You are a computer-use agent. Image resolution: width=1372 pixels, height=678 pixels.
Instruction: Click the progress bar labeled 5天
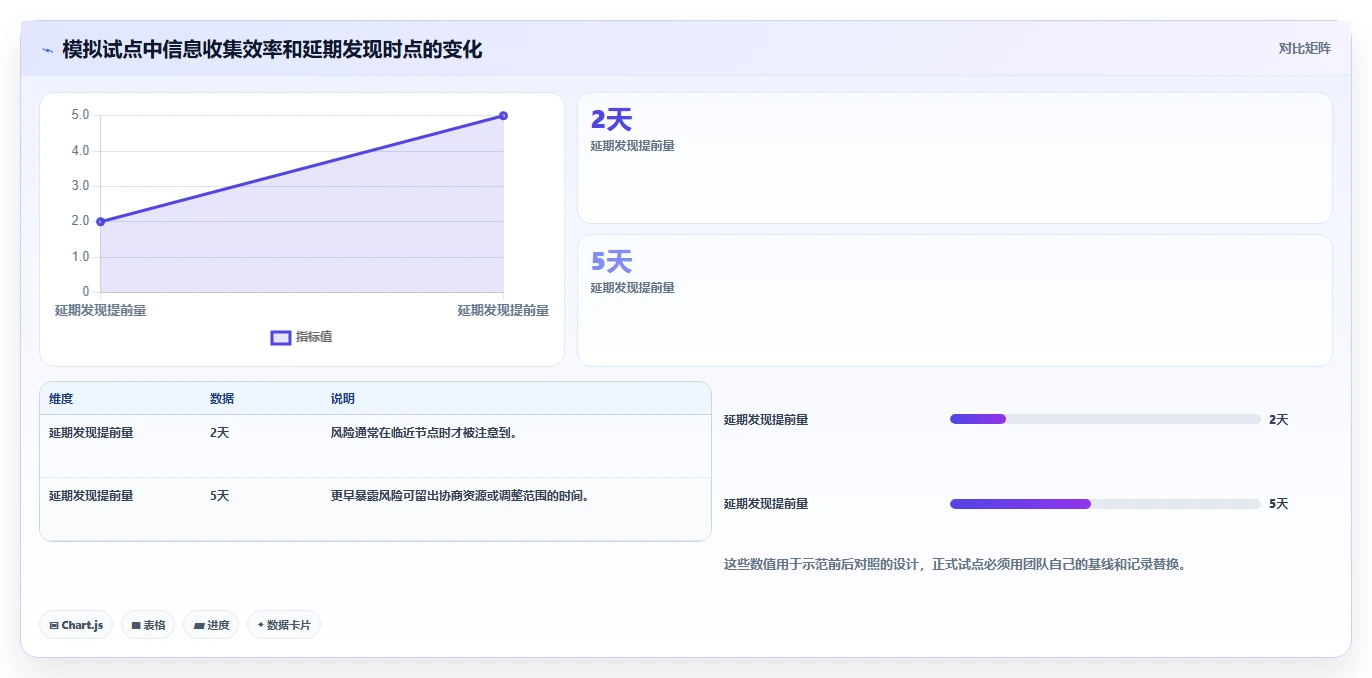pyautogui.click(x=1105, y=504)
